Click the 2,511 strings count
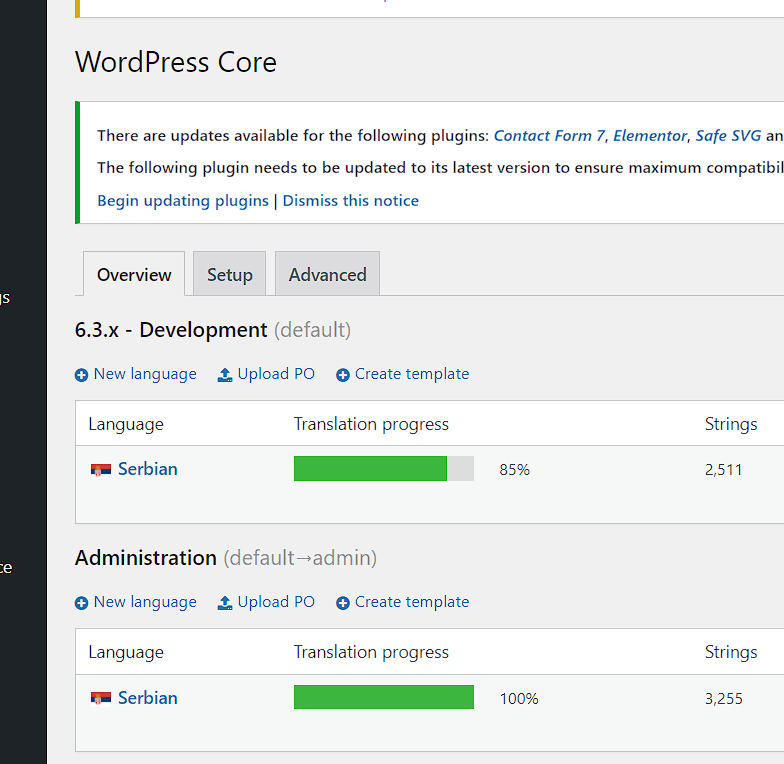 coord(723,470)
